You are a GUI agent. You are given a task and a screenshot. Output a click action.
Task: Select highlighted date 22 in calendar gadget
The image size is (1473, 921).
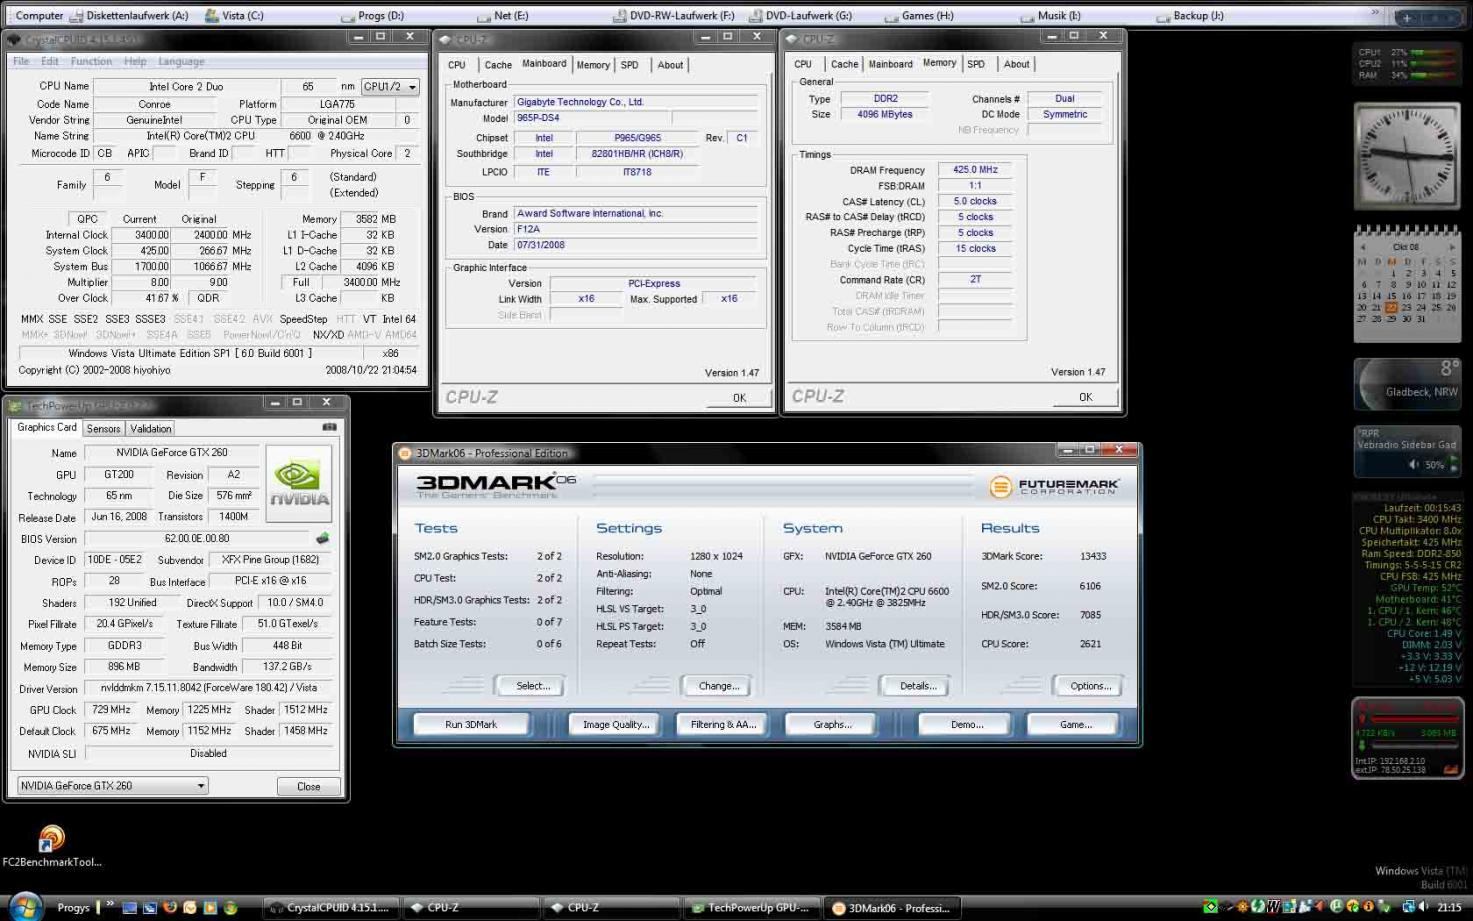coord(1391,307)
